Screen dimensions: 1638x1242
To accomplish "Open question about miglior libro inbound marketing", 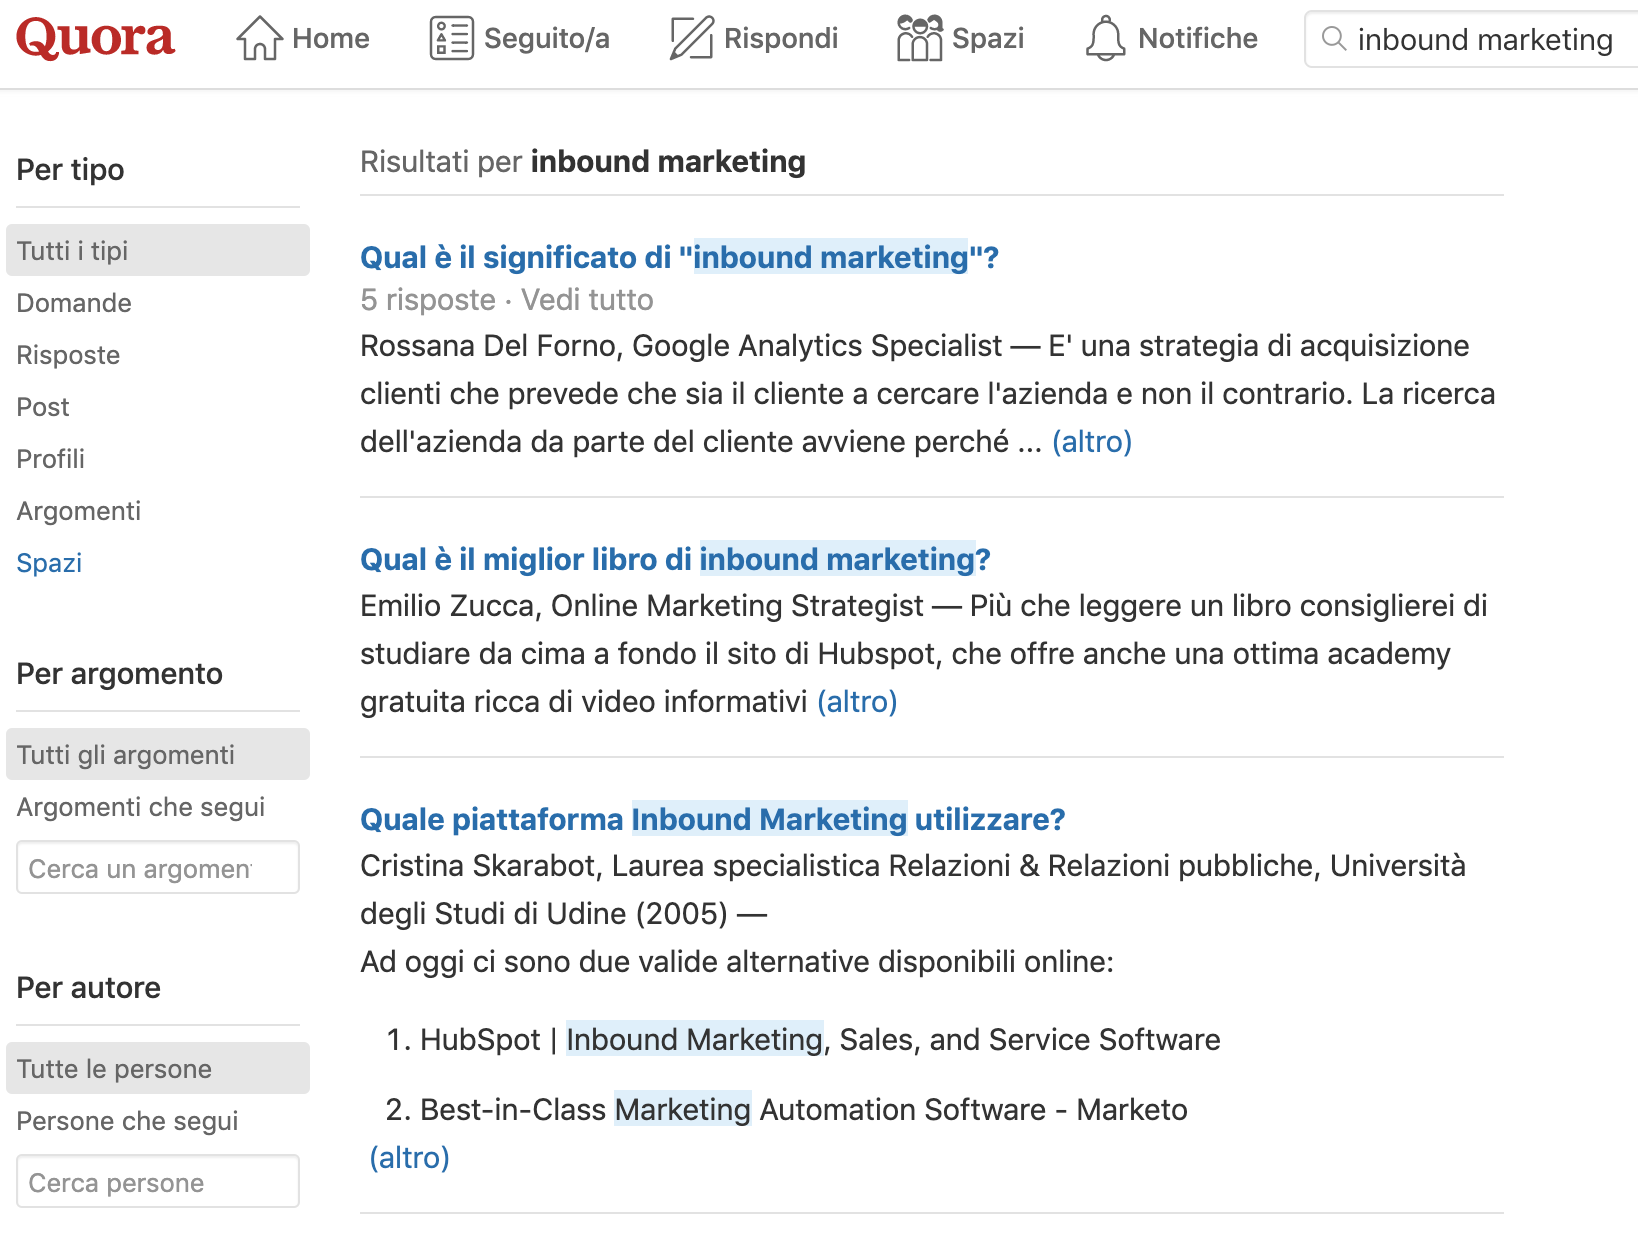I will (675, 560).
